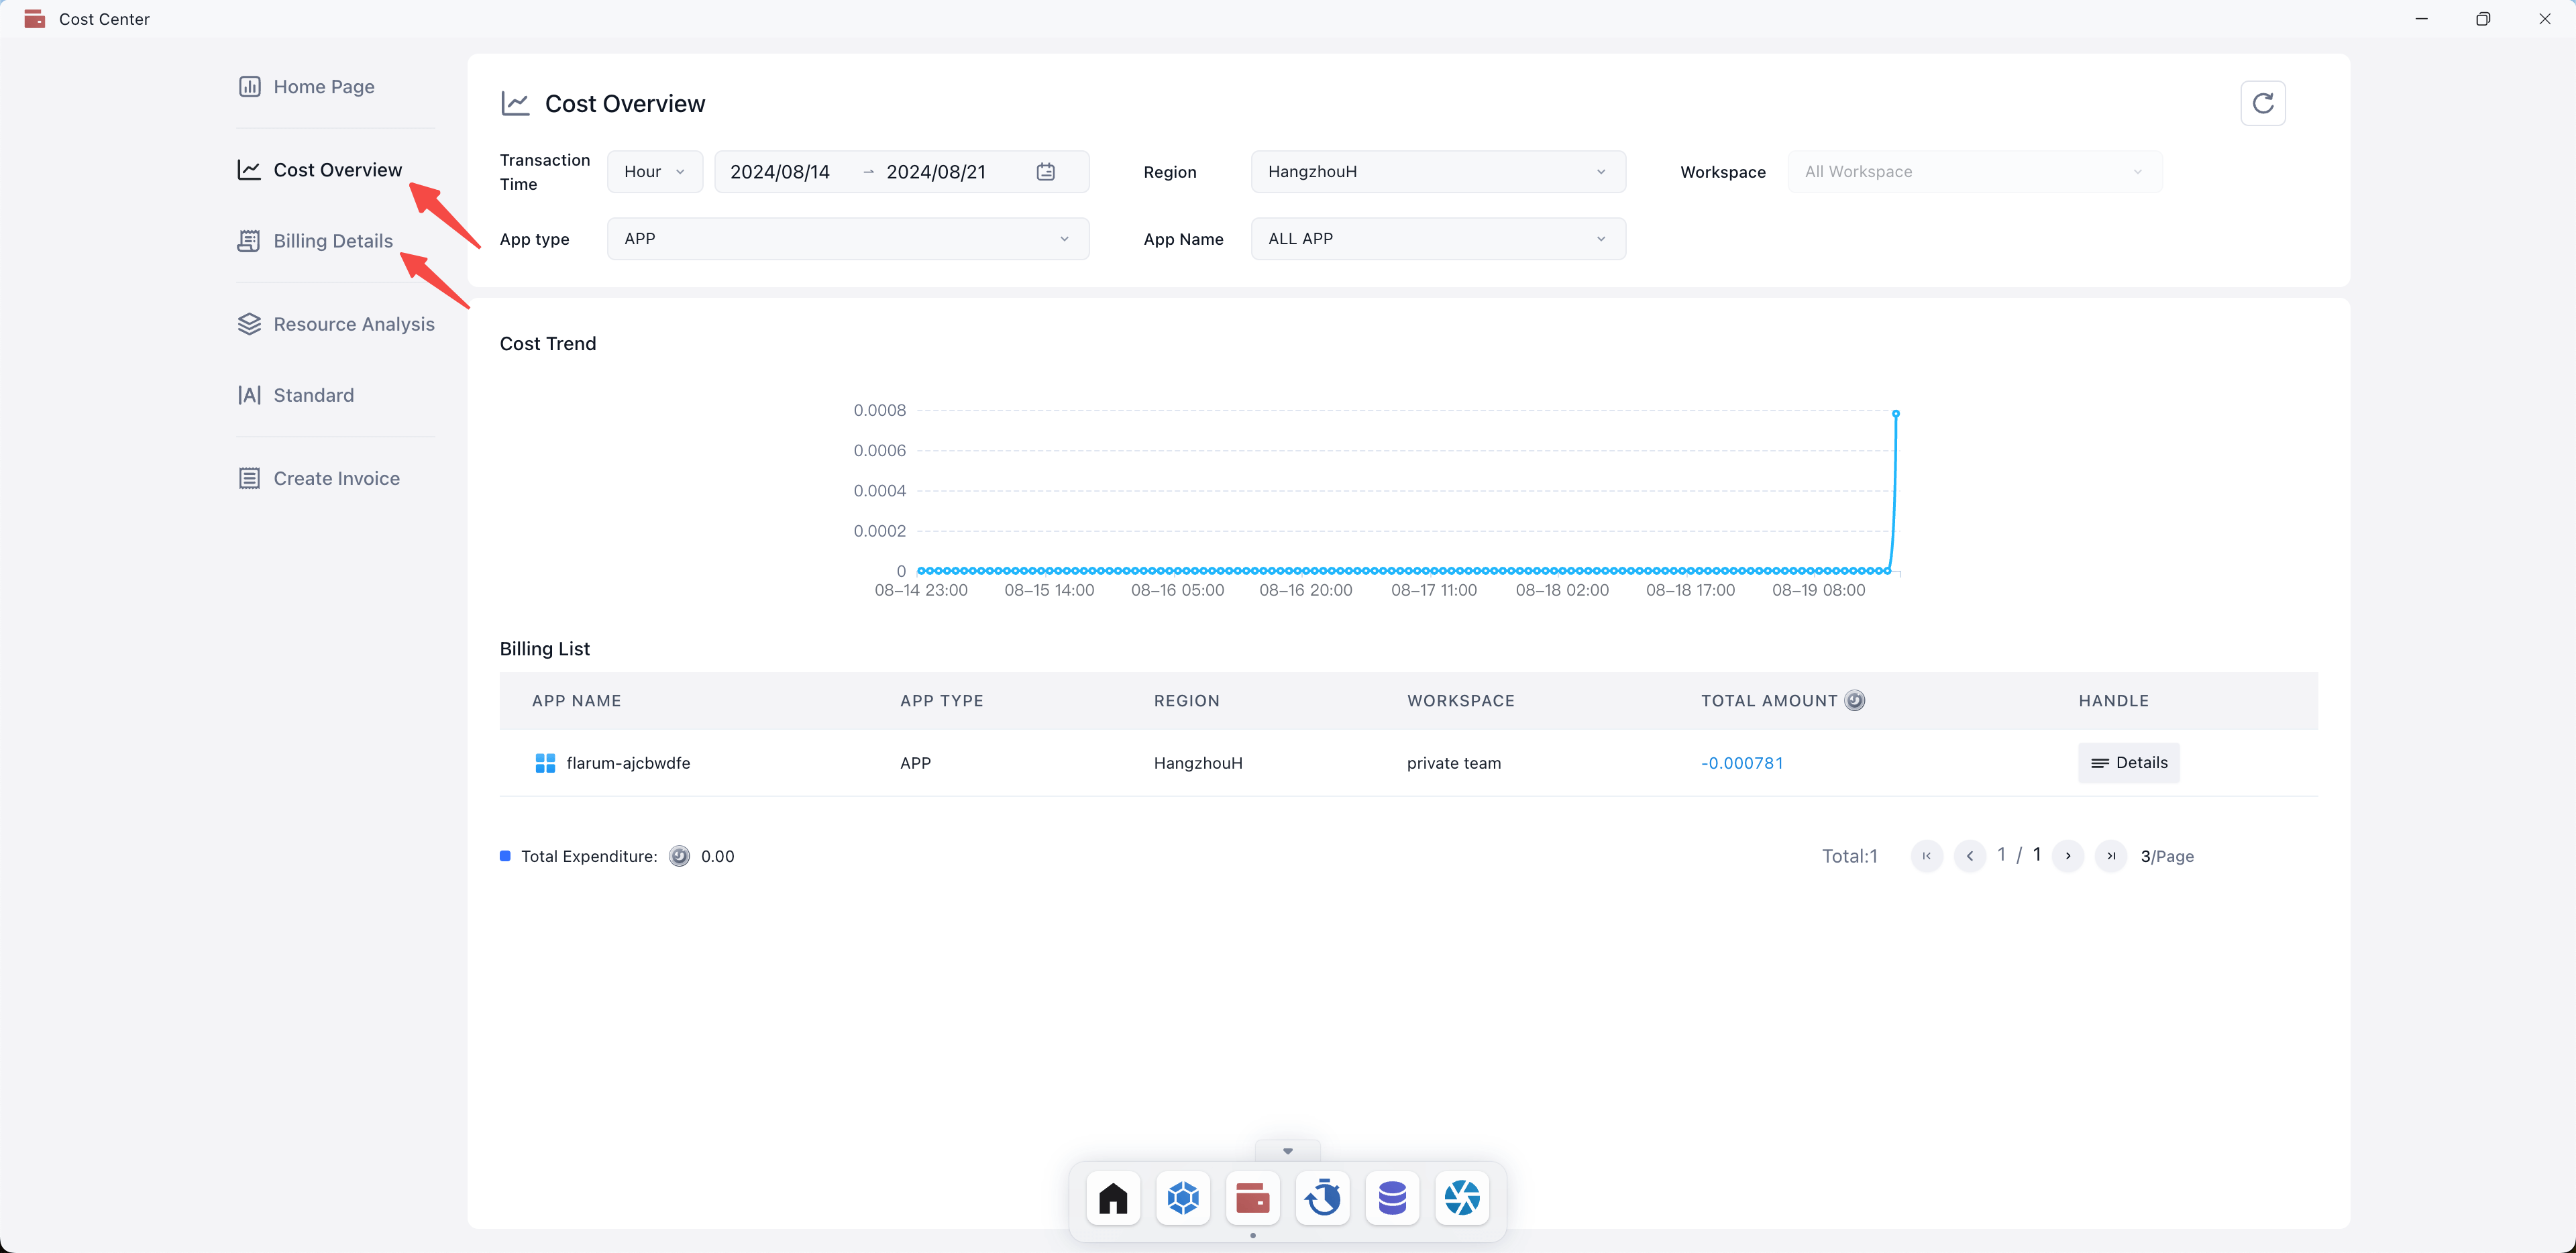Open the App Name ALL APP dropdown
This screenshot has width=2576, height=1253.
1437,239
